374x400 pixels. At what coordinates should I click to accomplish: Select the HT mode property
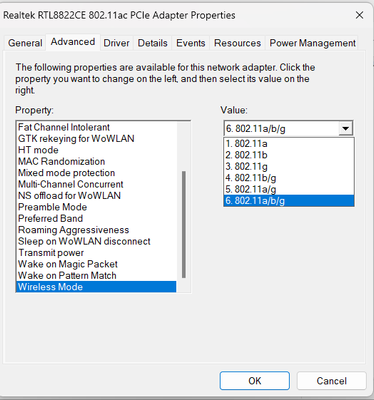[x=96, y=150]
